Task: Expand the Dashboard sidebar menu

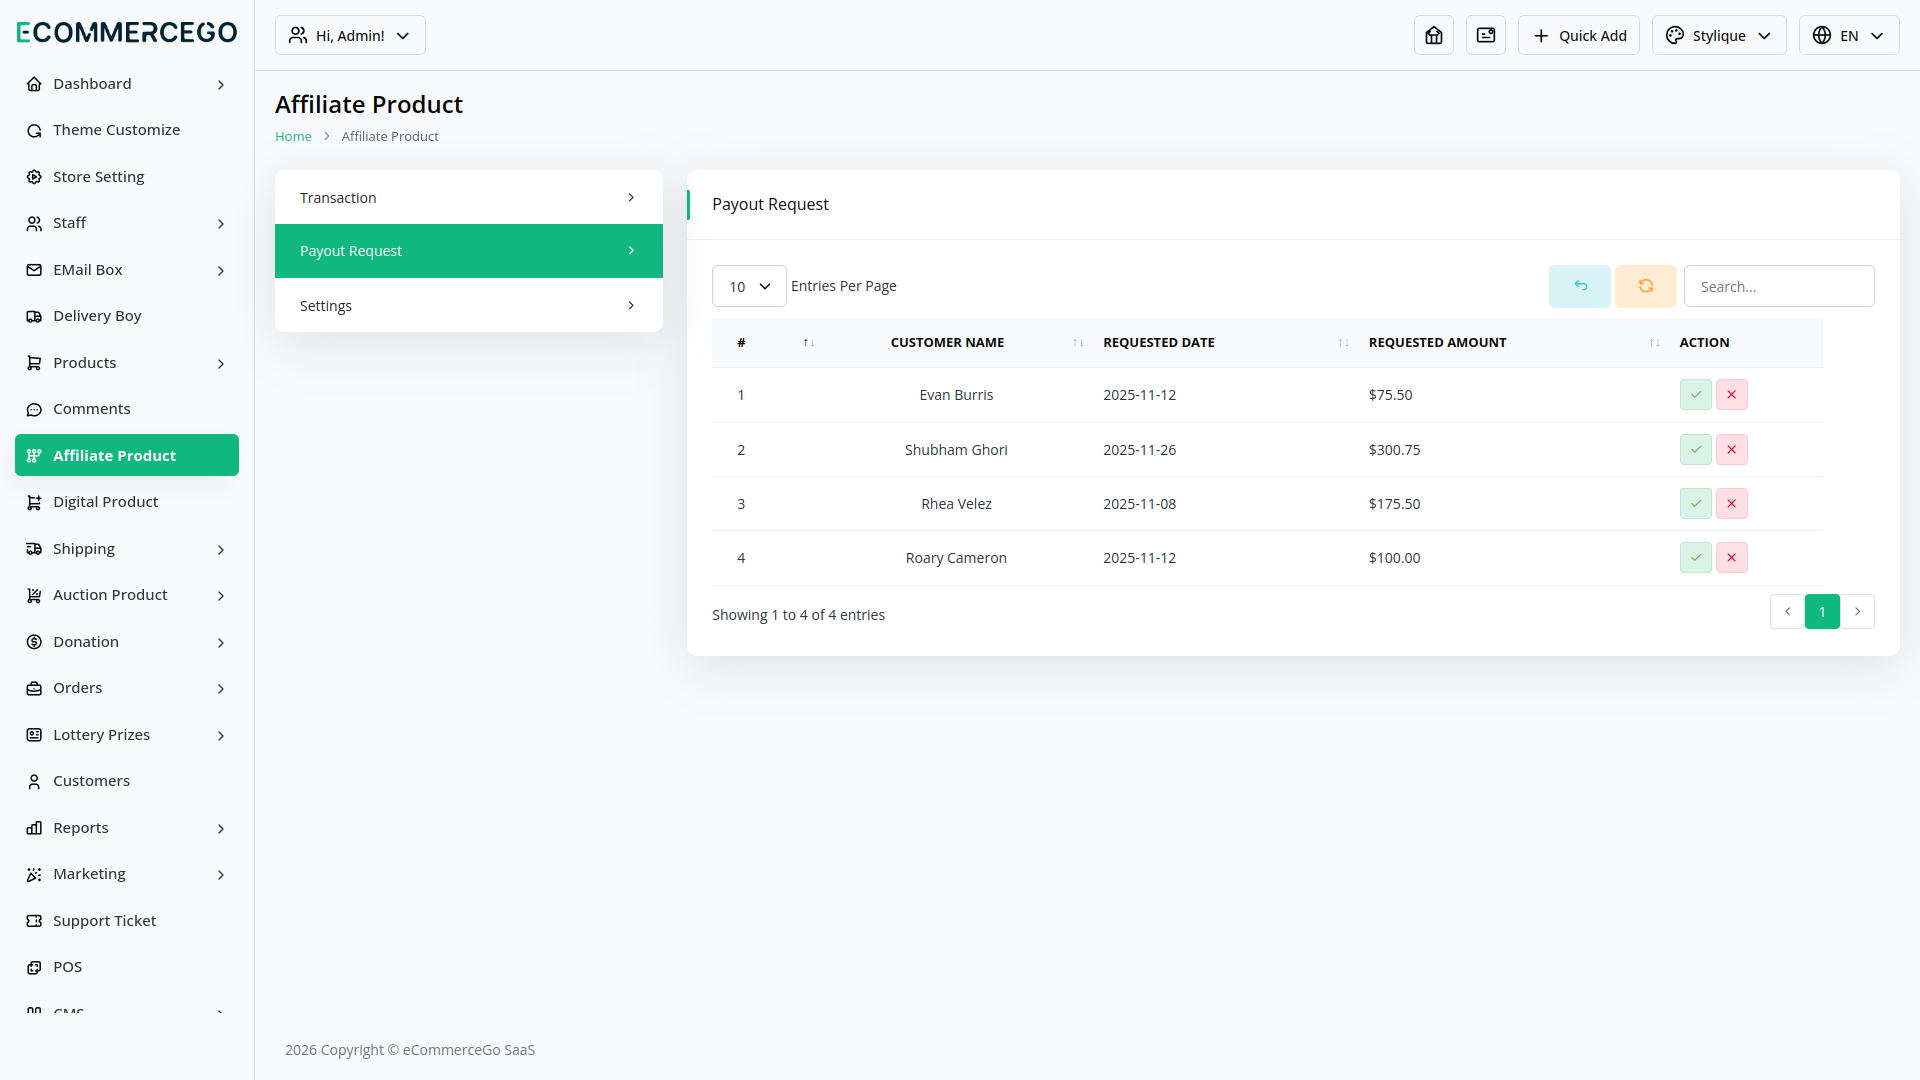Action: click(x=127, y=84)
